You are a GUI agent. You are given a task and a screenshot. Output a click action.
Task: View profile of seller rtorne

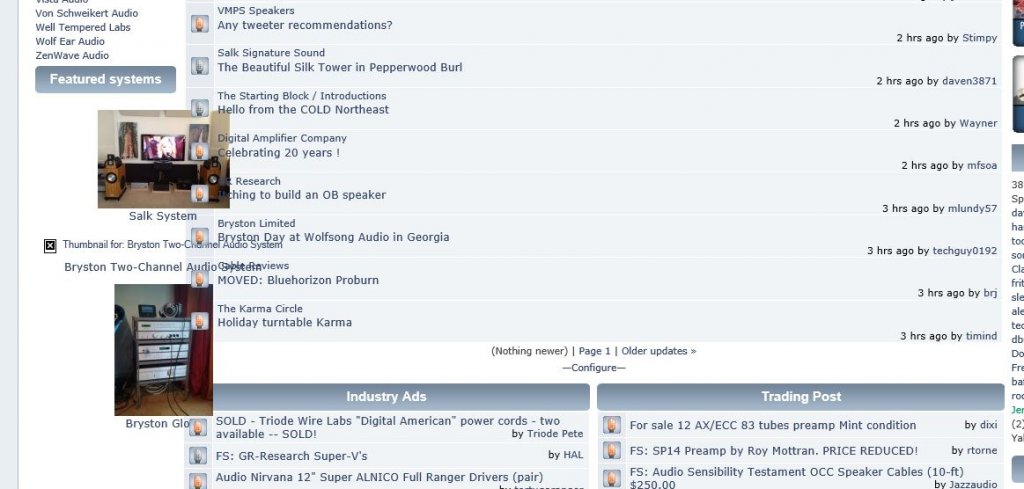(982, 451)
